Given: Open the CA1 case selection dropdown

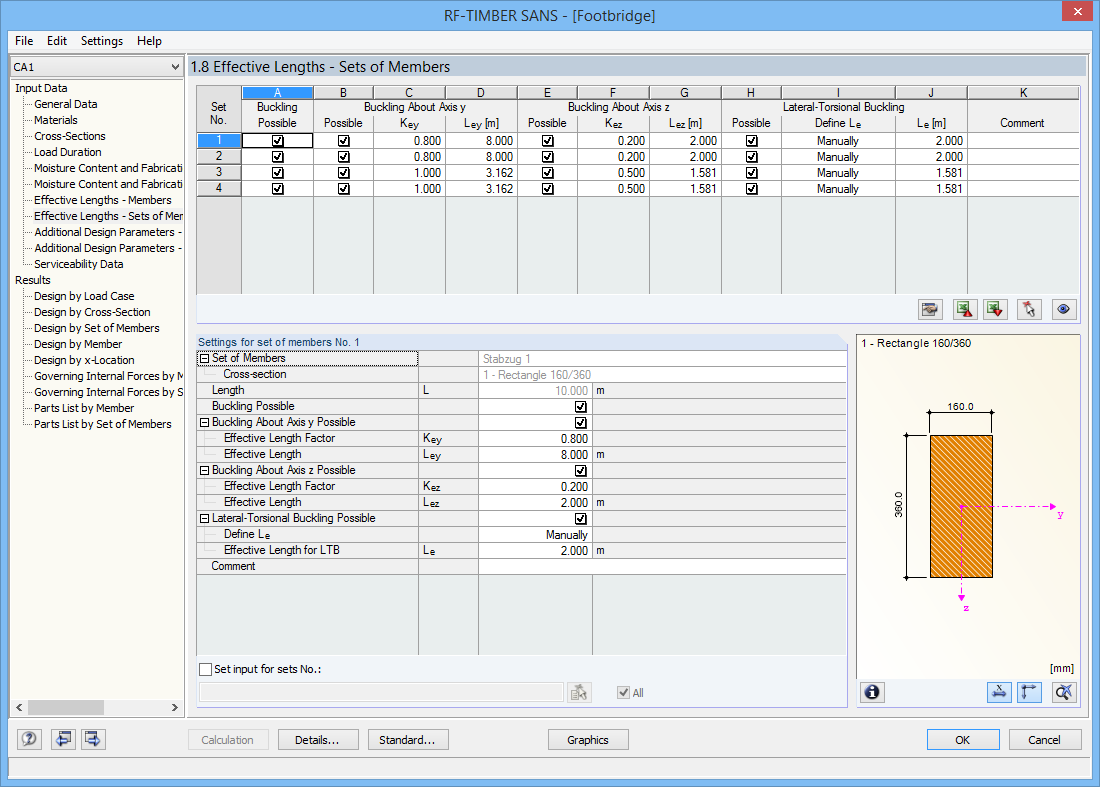Looking at the screenshot, I should tap(177, 65).
